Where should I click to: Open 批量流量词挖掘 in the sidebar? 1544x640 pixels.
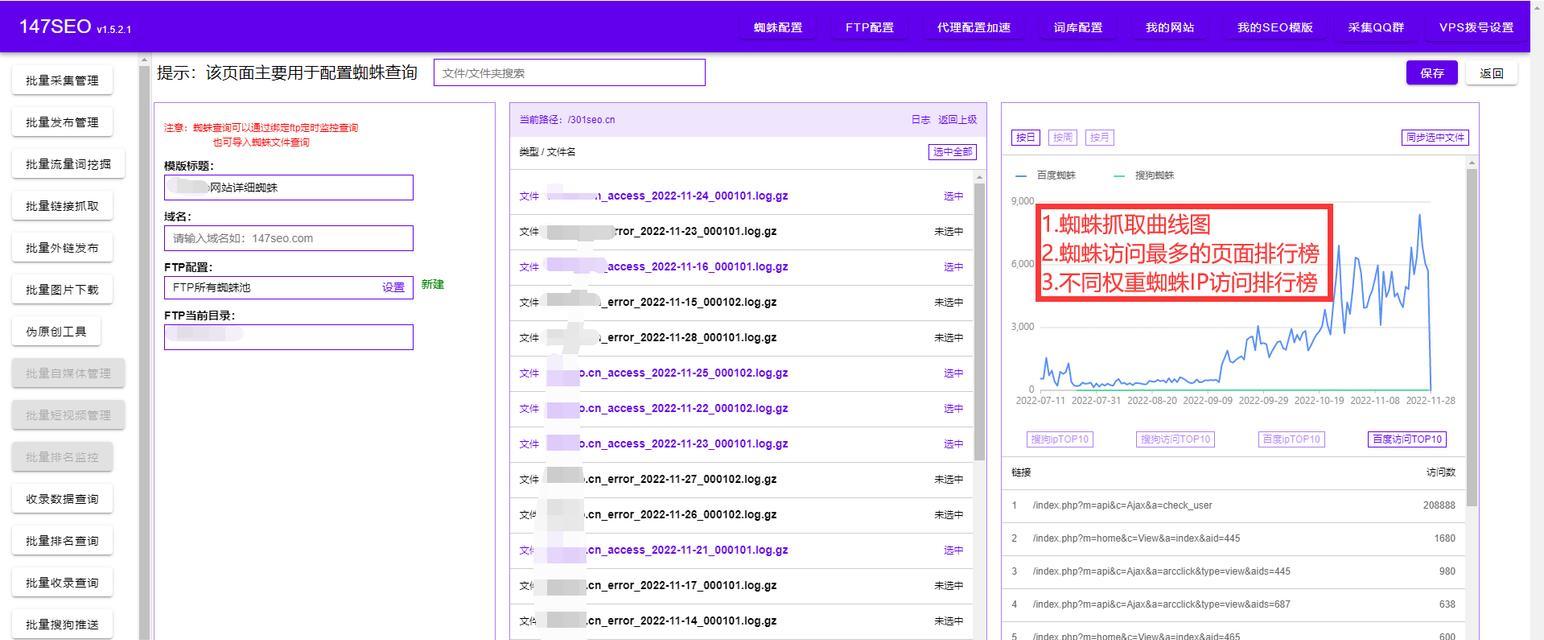[68, 165]
